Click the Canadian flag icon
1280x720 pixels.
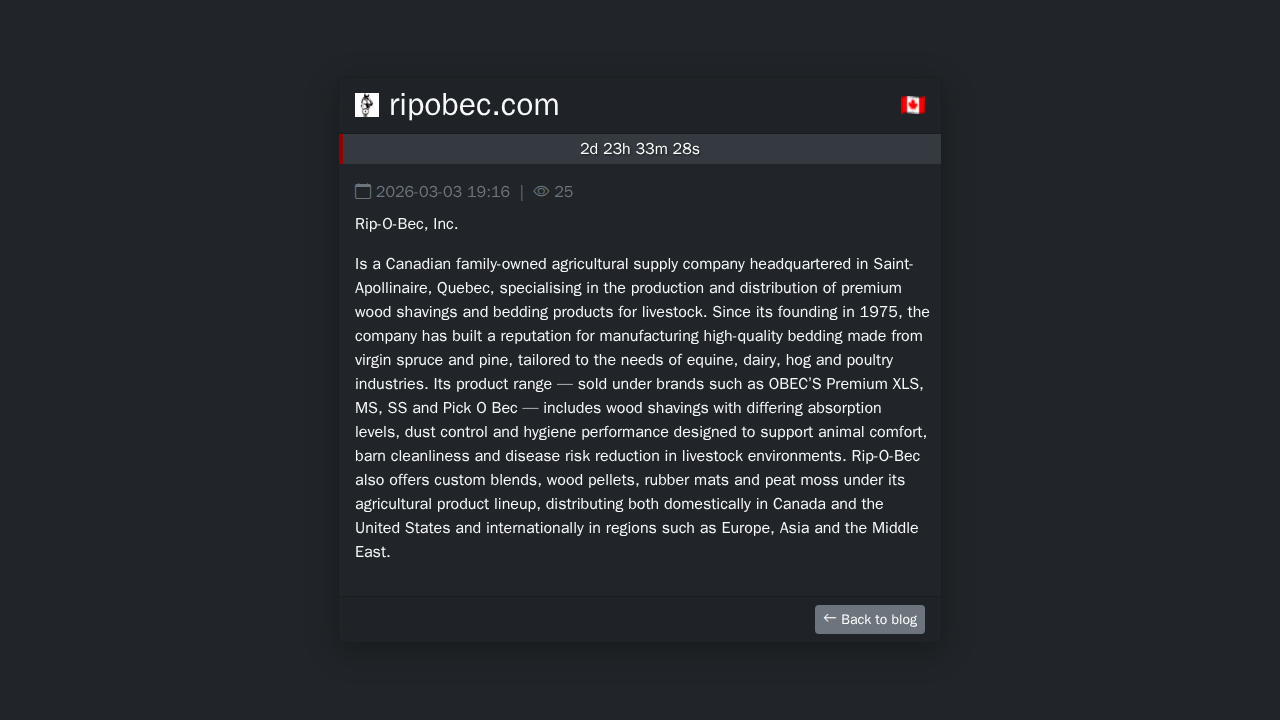pos(913,105)
